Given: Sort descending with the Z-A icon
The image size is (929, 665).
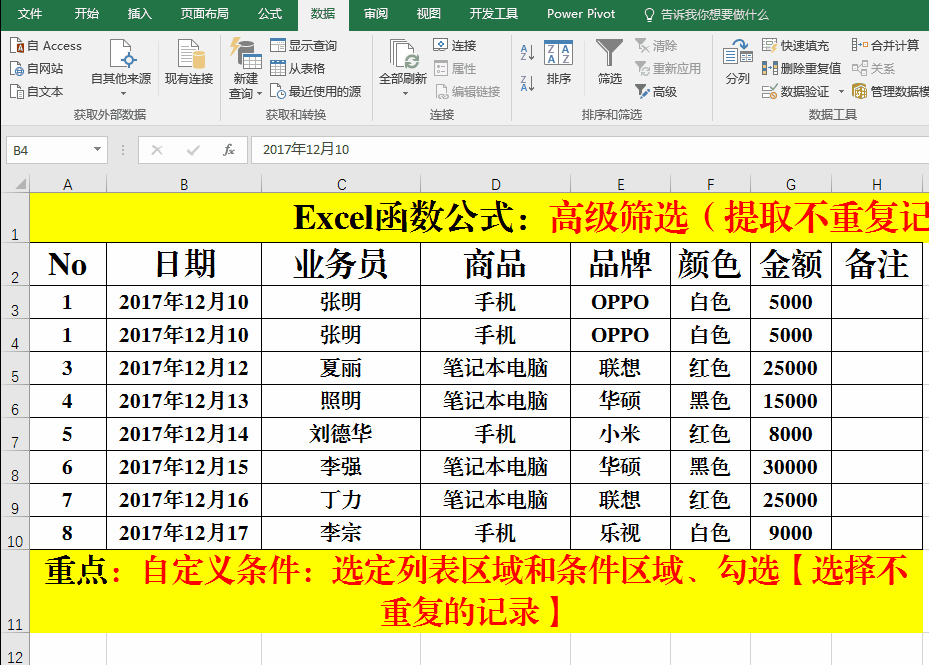Looking at the screenshot, I should click(527, 83).
